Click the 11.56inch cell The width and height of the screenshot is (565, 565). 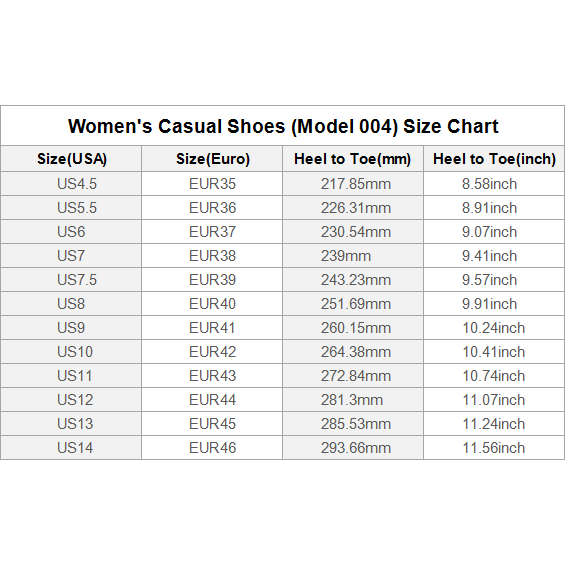pos(494,448)
